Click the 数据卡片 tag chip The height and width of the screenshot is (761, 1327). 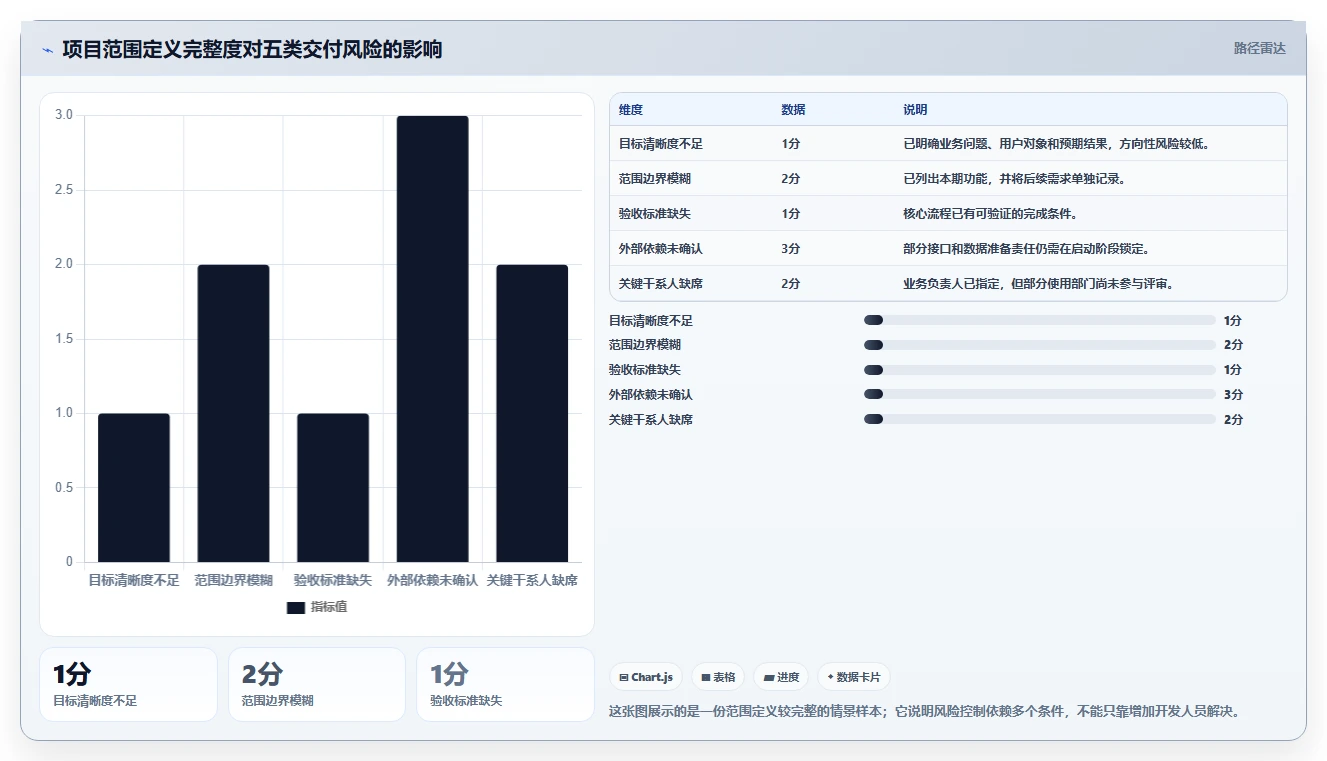854,677
